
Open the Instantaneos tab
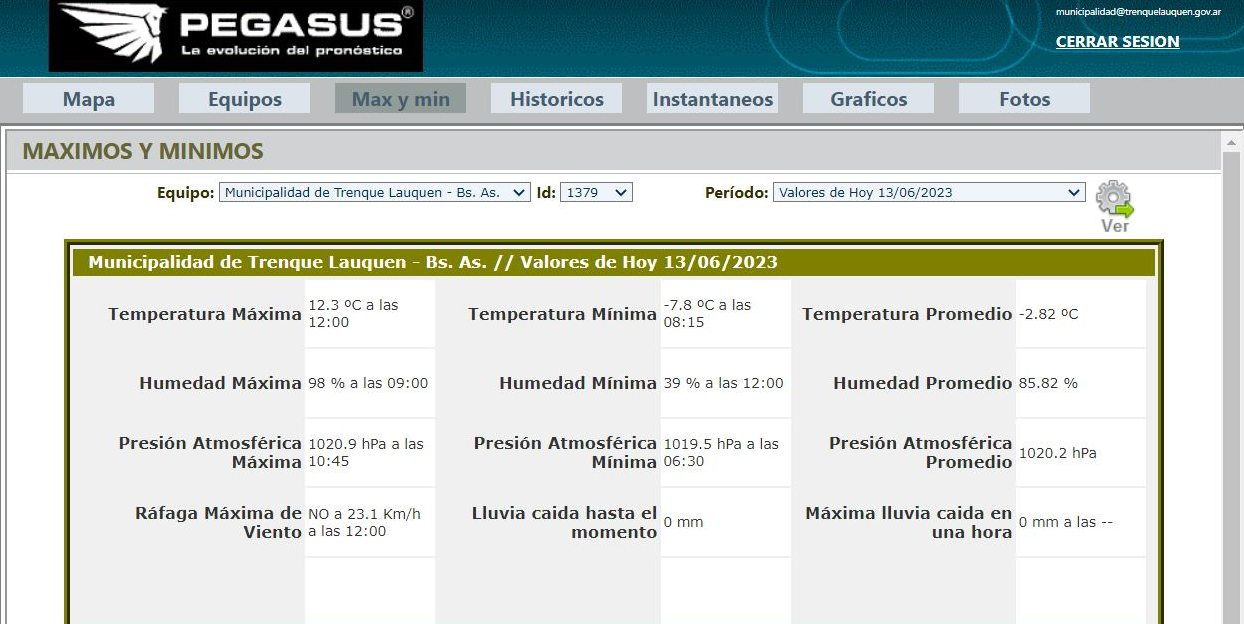click(x=712, y=99)
